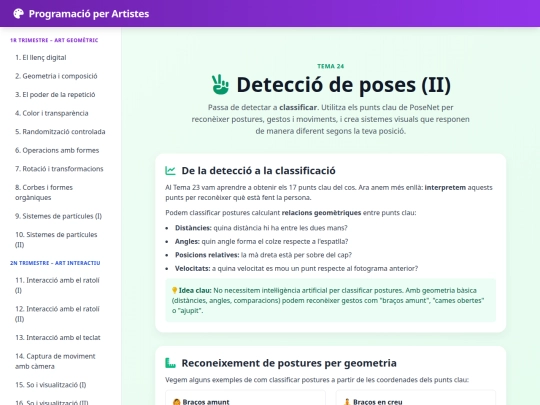540x405 pixels.
Task: Click the Detecció de poses (II) title
Action: (343, 85)
